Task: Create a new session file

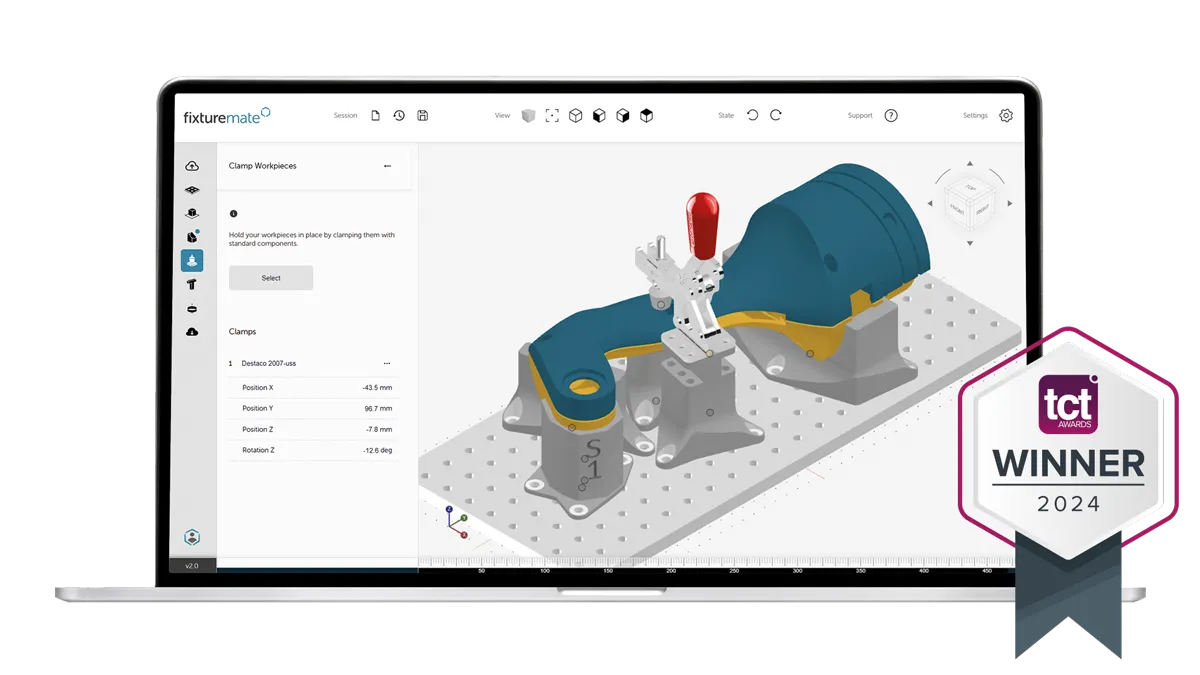Action: coord(375,116)
